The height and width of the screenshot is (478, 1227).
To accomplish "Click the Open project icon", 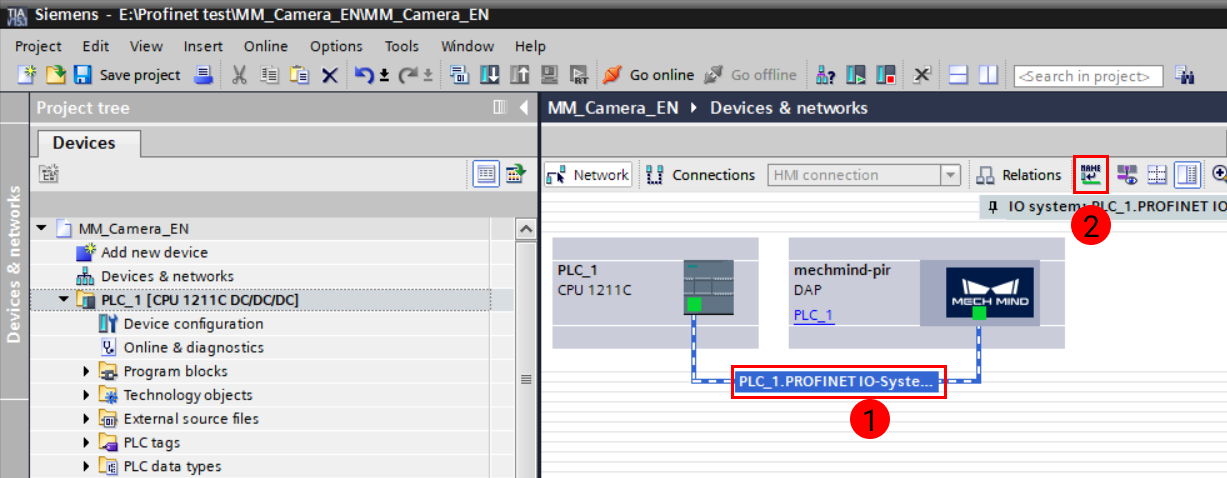I will (55, 75).
